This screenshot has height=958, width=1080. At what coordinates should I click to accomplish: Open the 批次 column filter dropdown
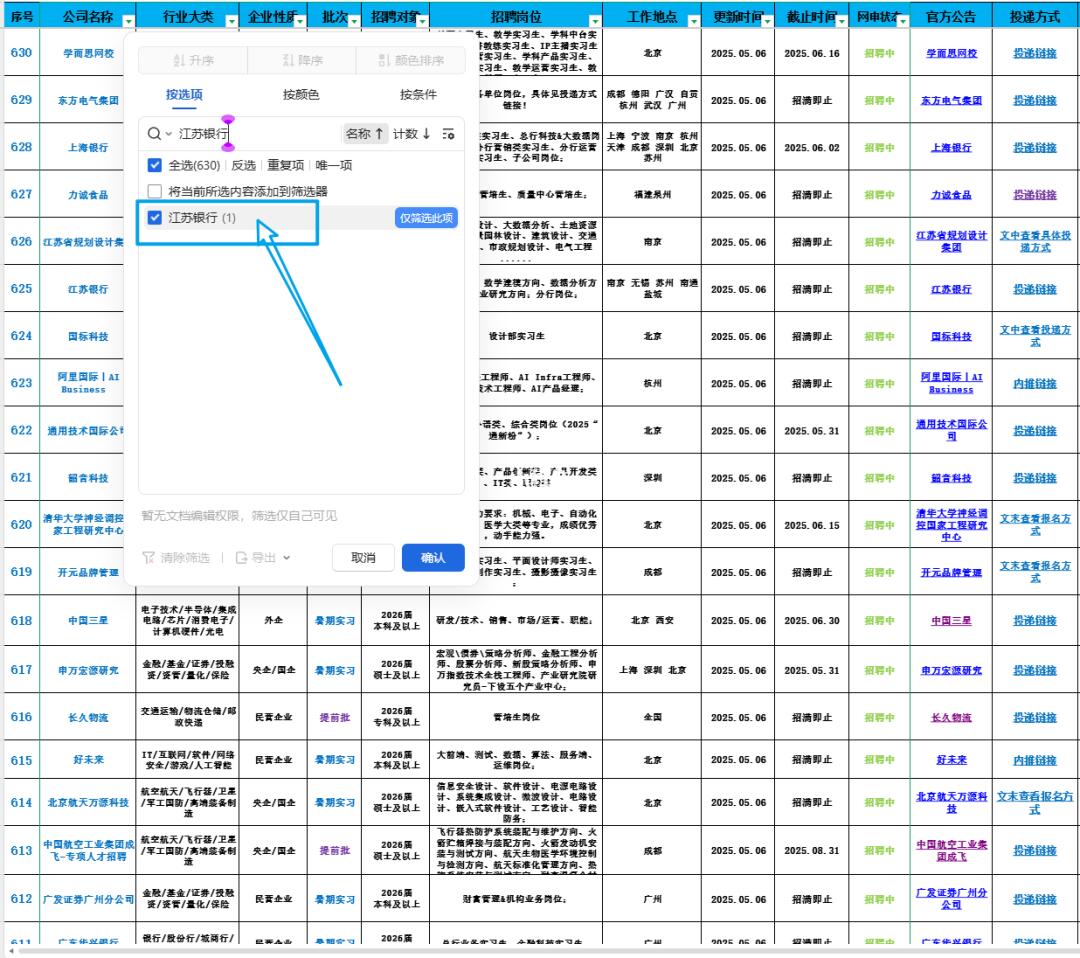pos(355,21)
